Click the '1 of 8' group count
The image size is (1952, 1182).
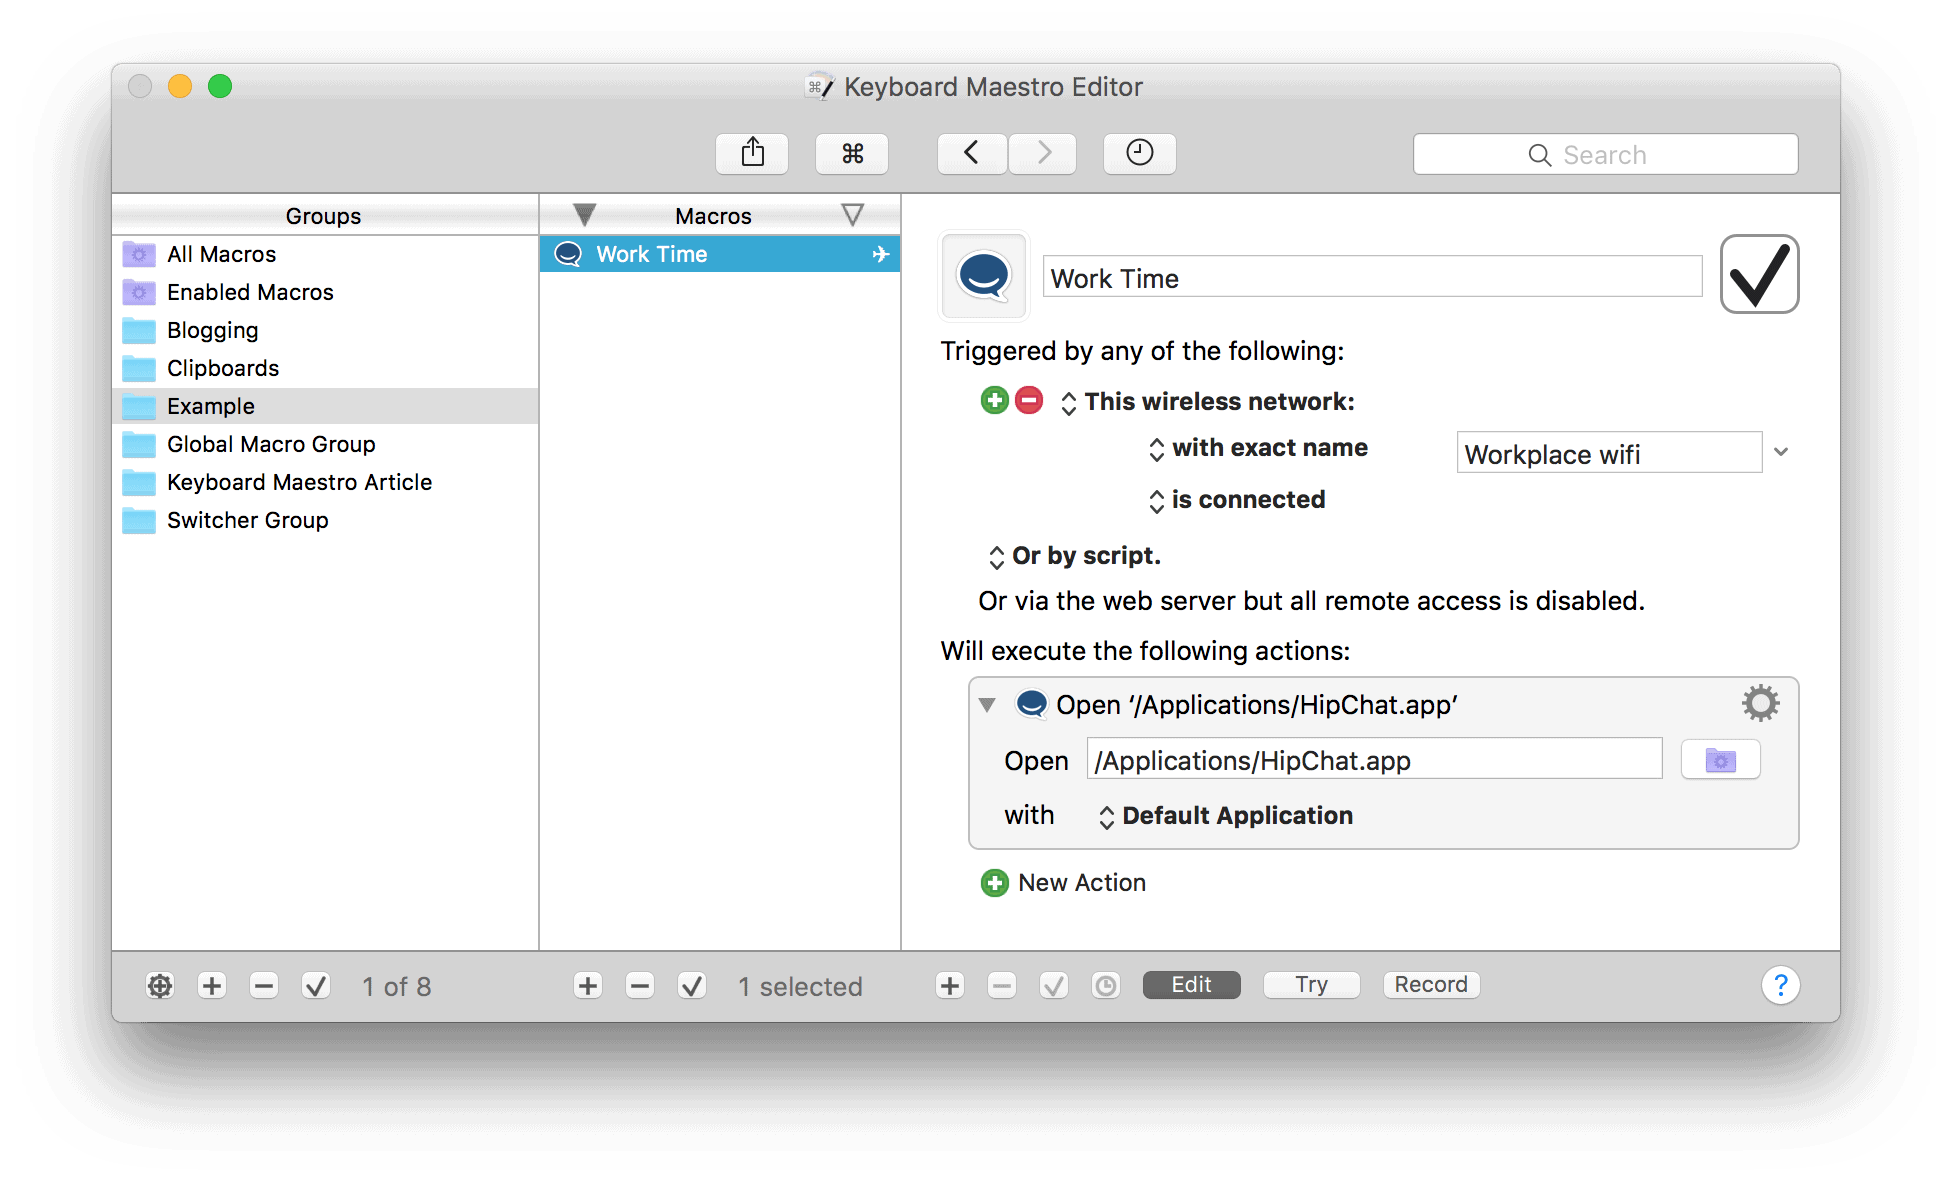tap(396, 987)
